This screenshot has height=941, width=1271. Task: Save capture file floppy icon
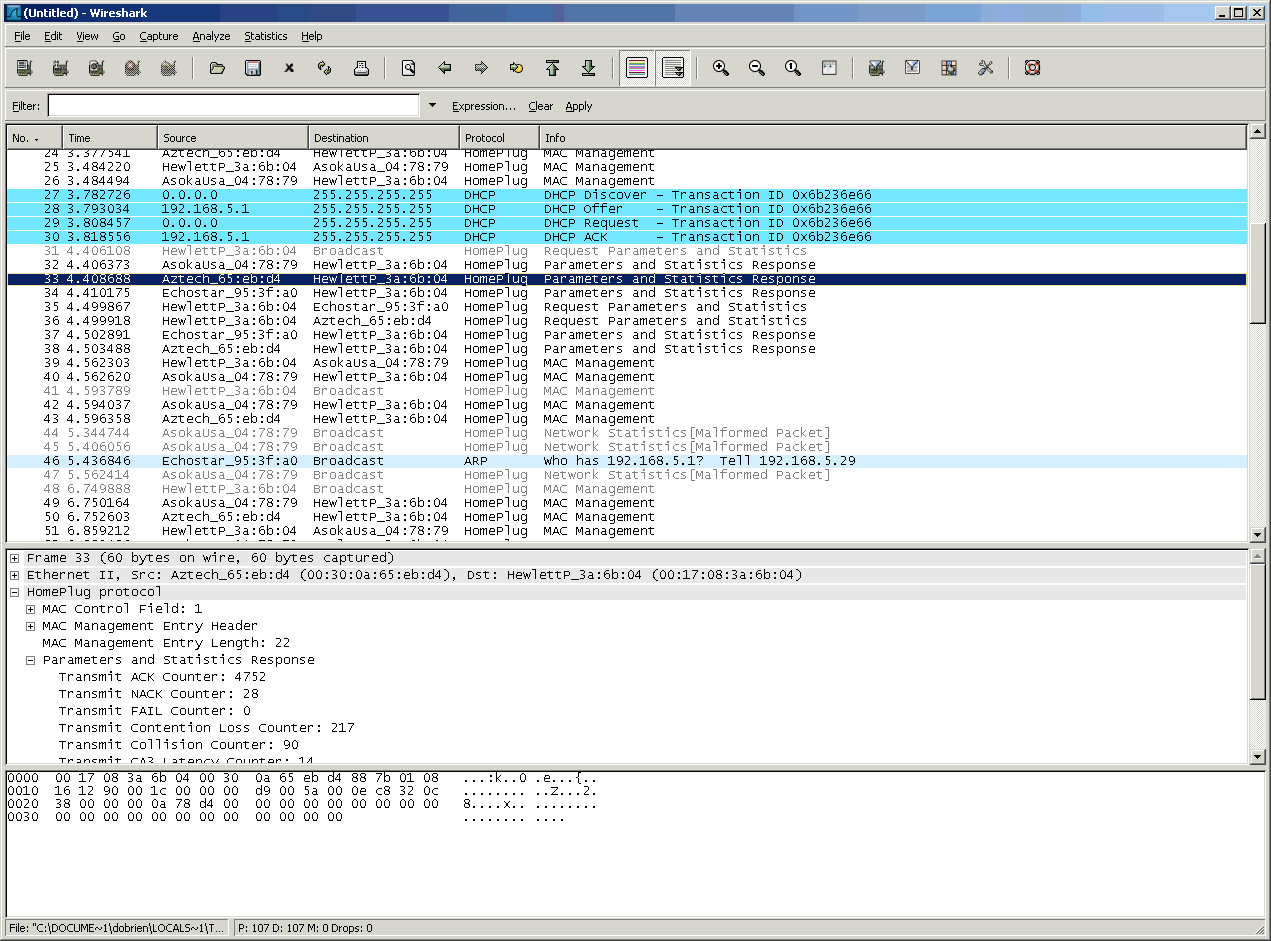click(x=253, y=68)
